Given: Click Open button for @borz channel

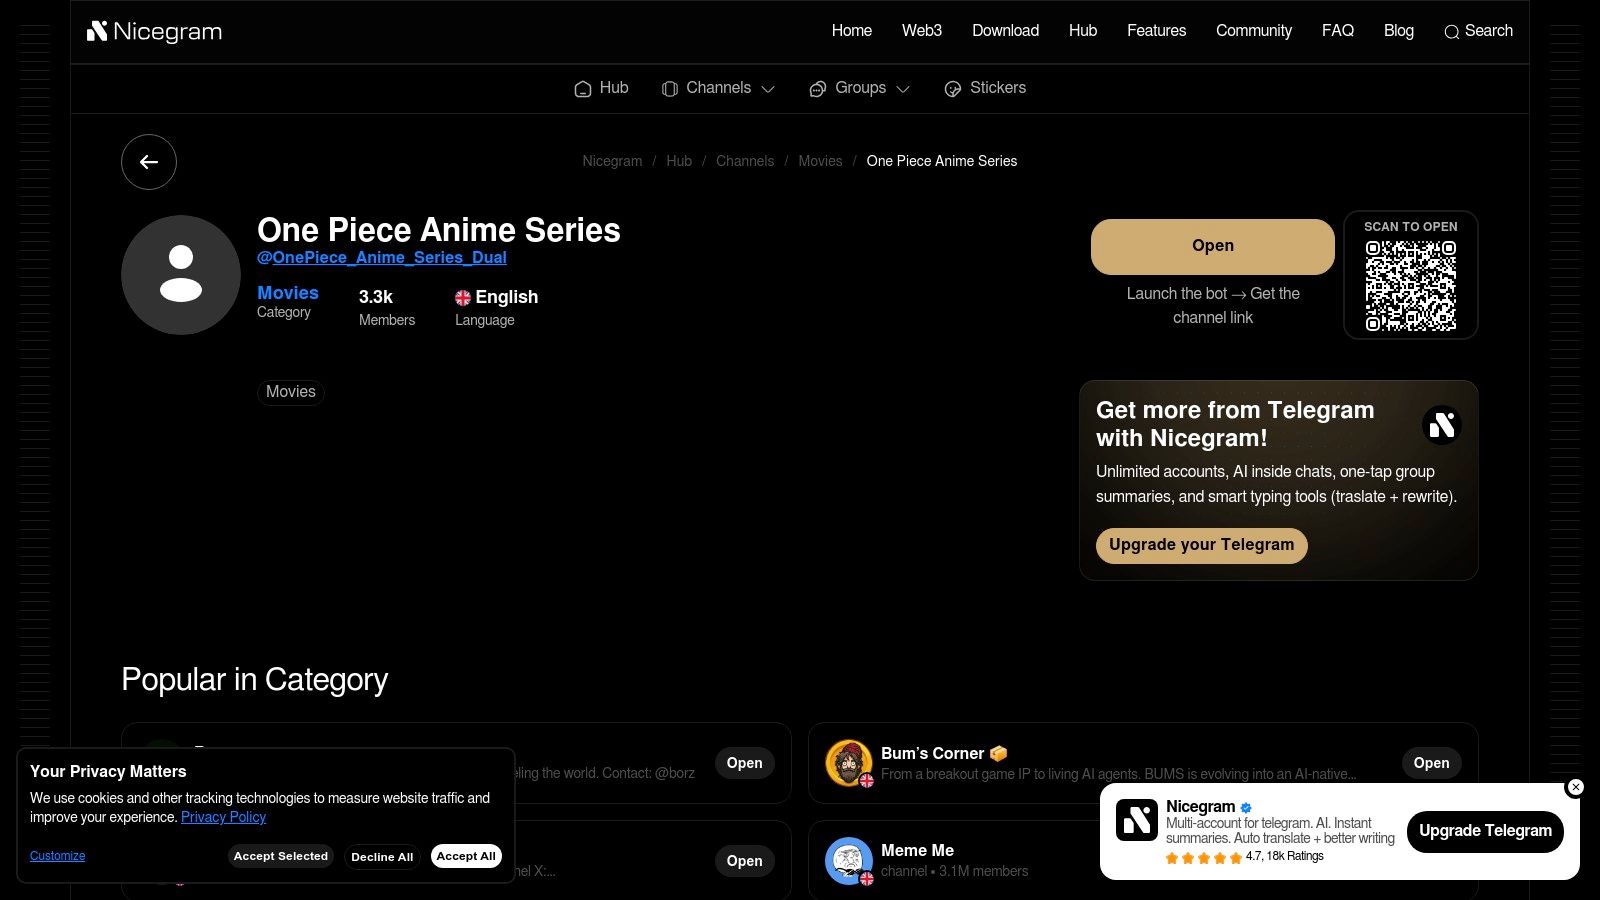Looking at the screenshot, I should [x=744, y=763].
